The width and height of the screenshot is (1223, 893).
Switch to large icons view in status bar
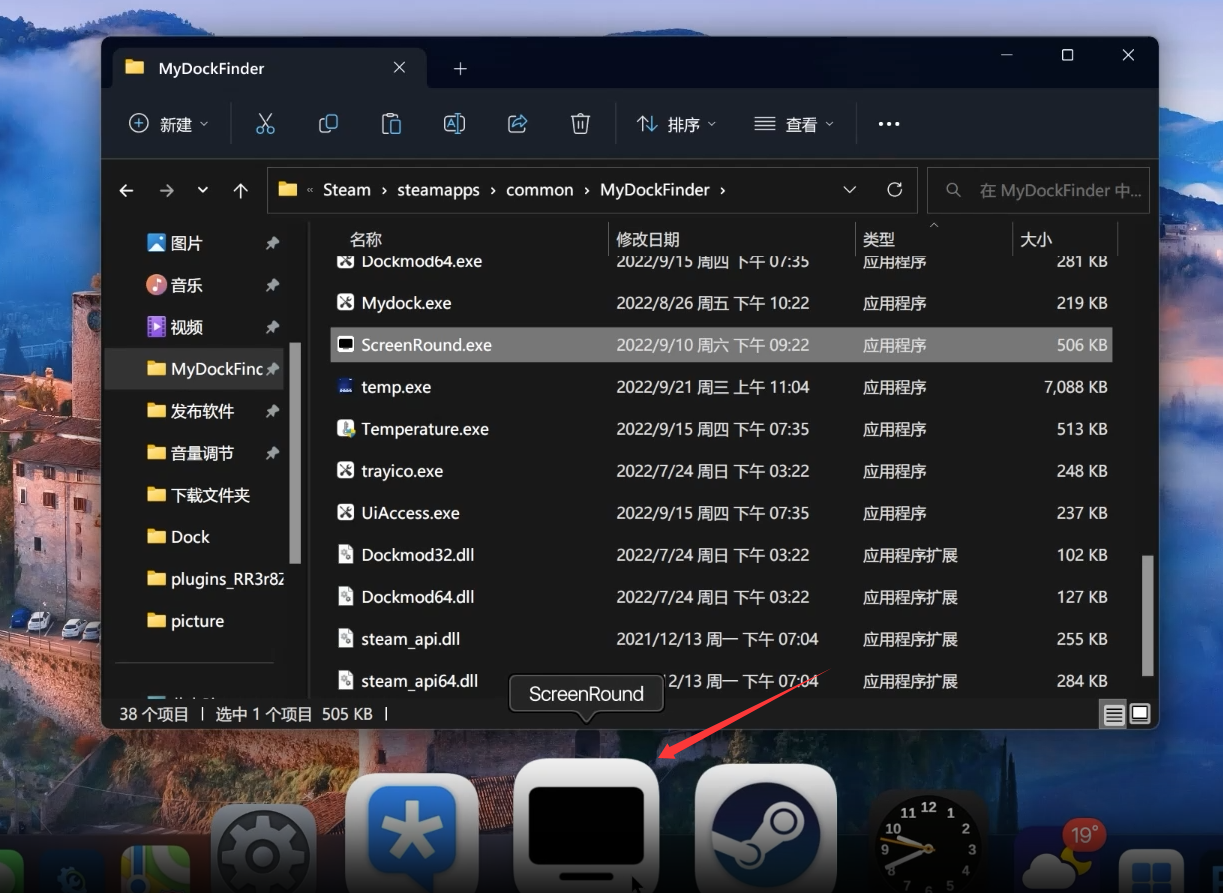1140,714
